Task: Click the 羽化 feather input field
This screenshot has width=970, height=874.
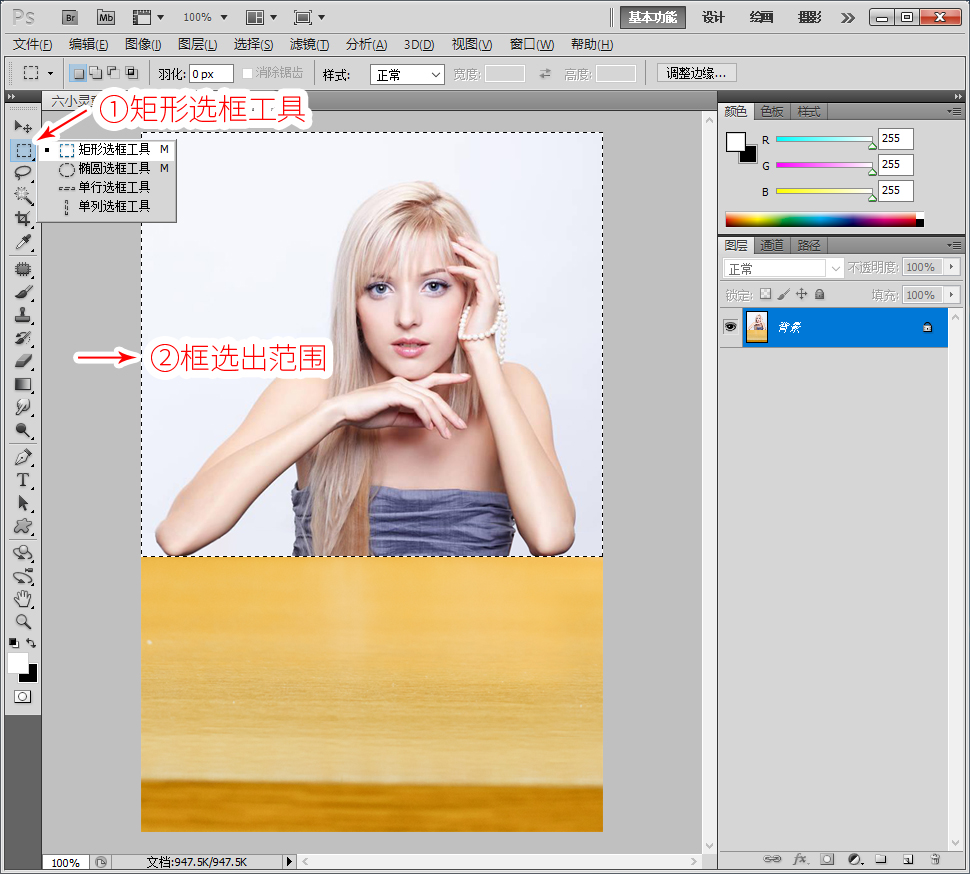Action: tap(211, 74)
